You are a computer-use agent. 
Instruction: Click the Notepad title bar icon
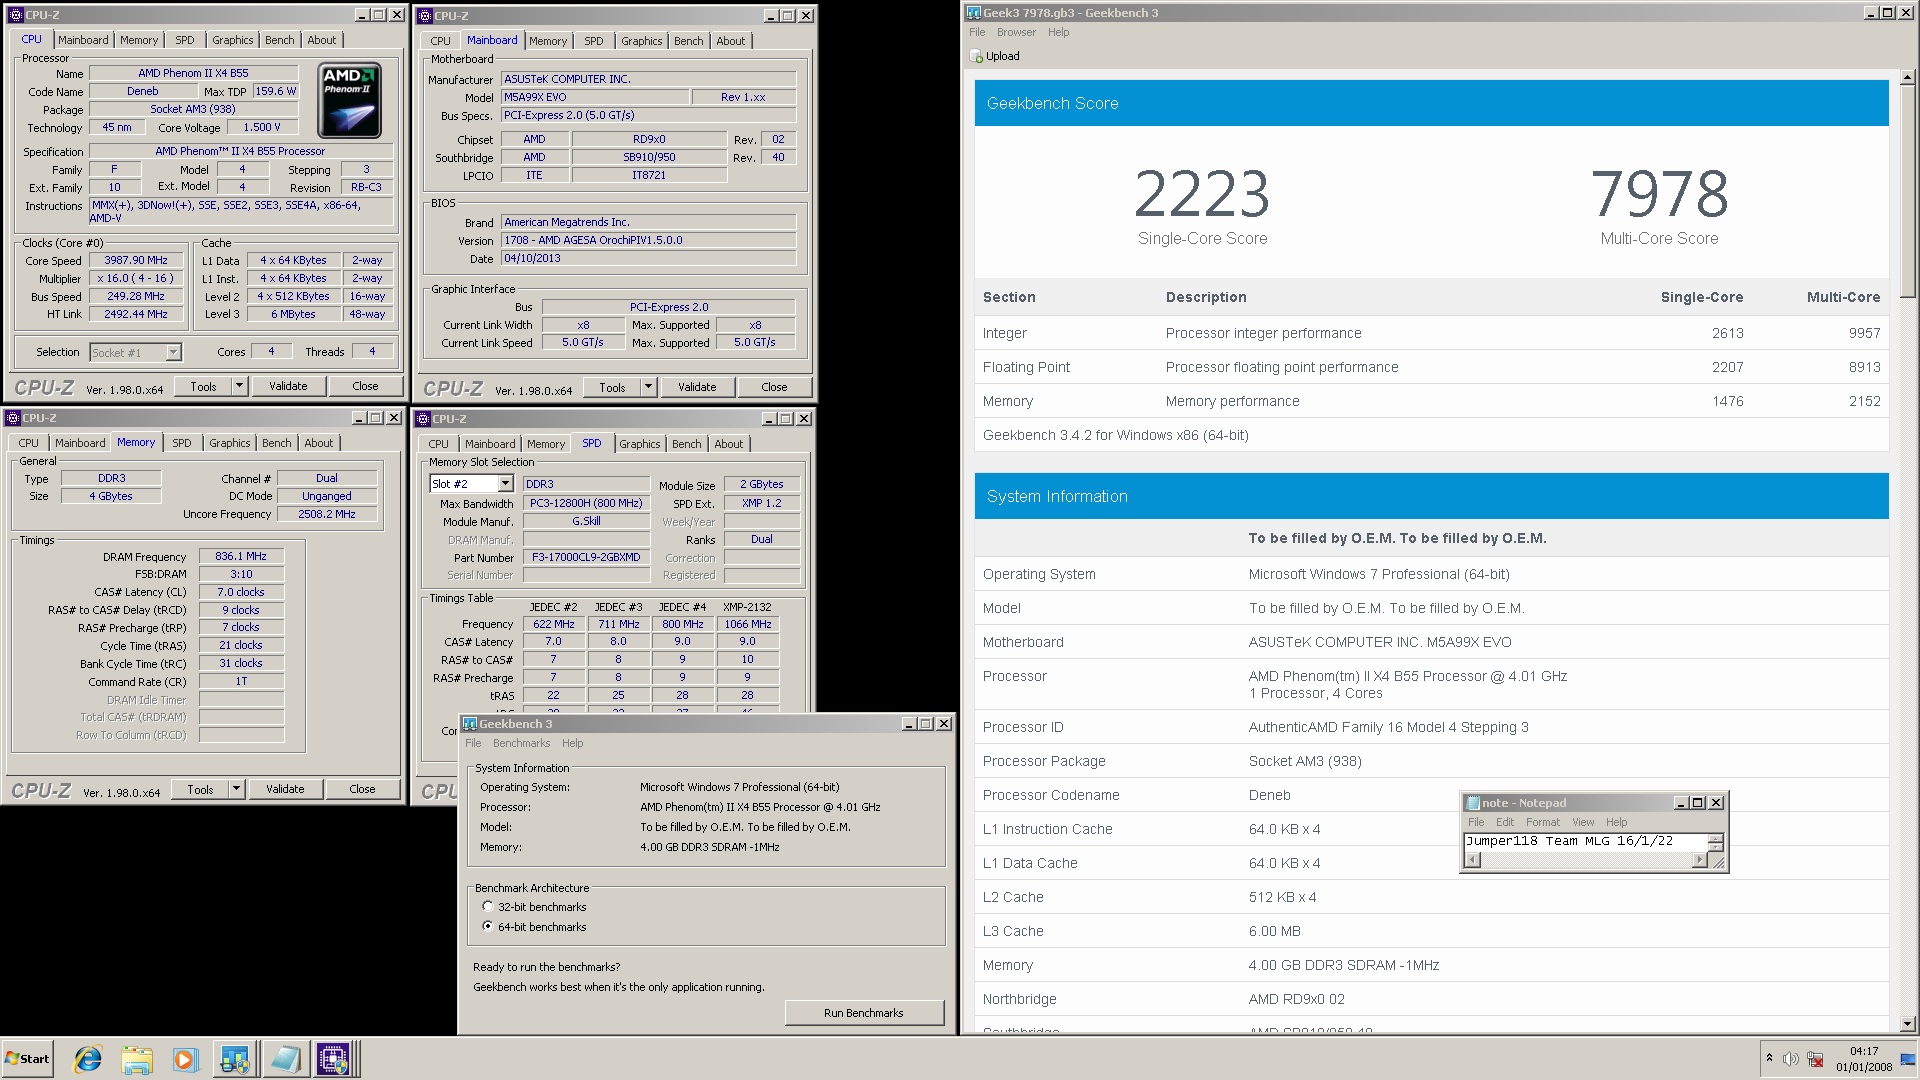pos(1472,803)
